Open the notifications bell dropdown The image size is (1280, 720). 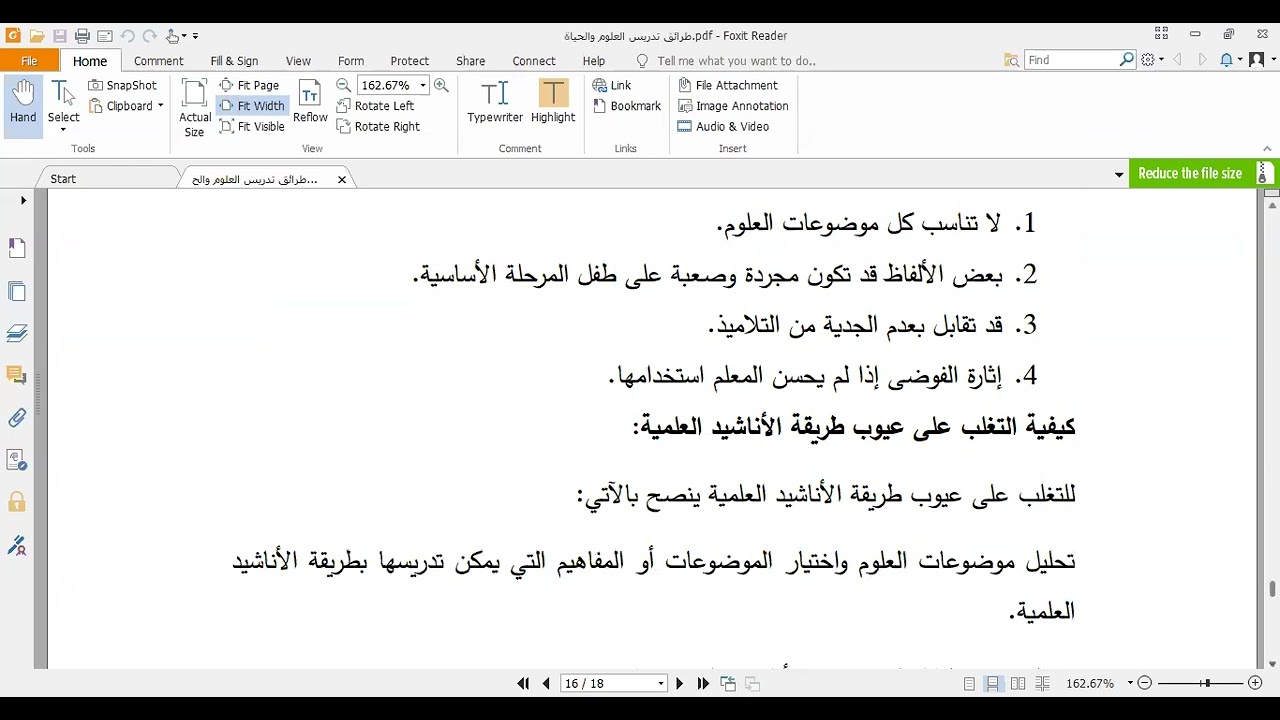click(1232, 60)
